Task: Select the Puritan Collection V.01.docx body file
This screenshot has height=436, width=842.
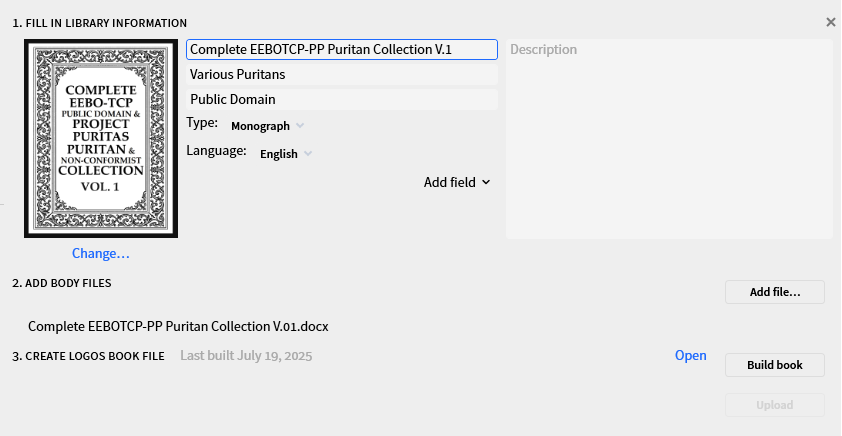Action: 178,326
